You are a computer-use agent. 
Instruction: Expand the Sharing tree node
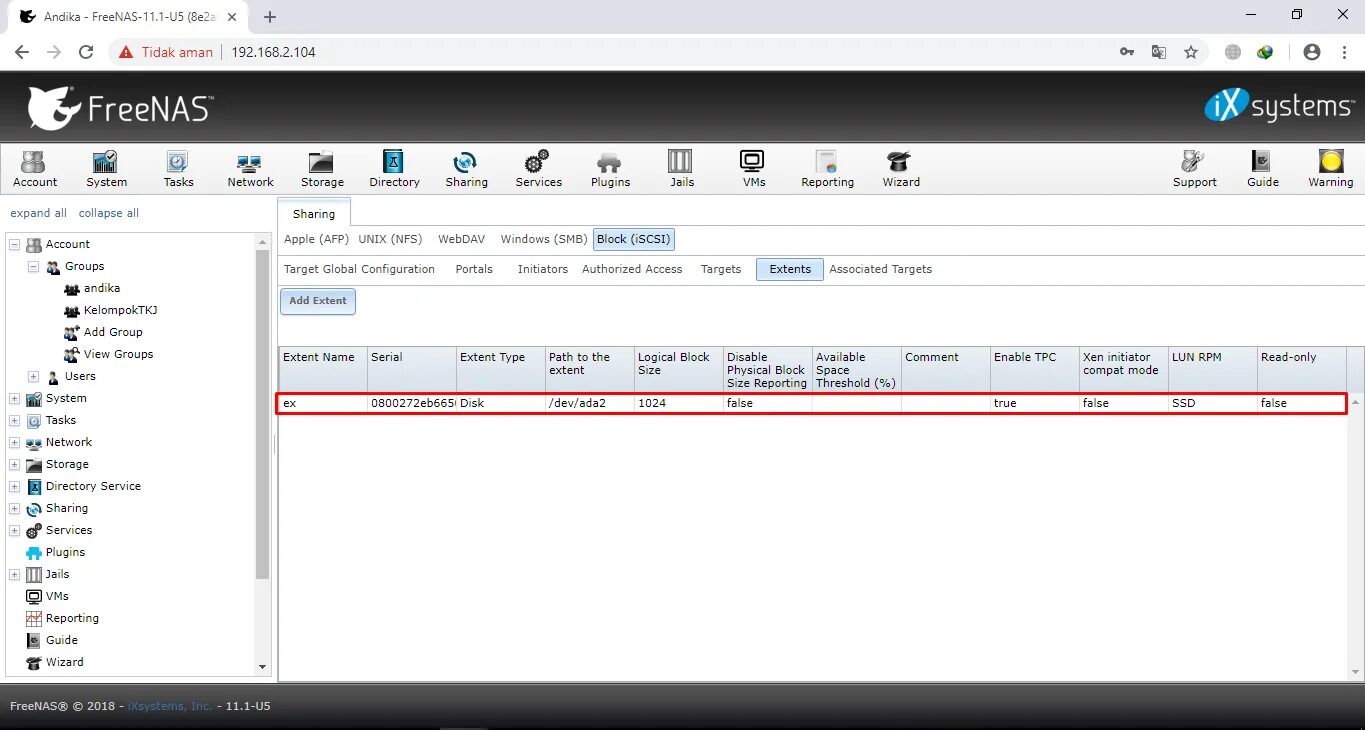15,508
